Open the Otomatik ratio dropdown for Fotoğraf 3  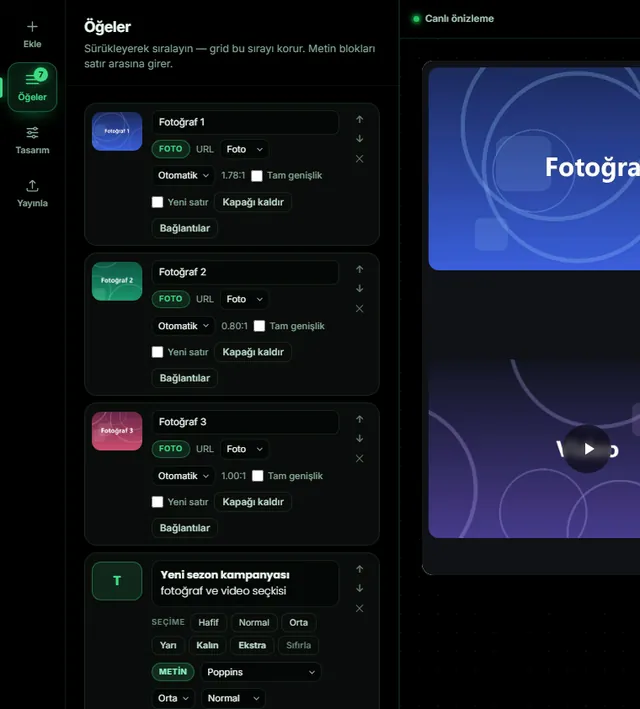coord(183,476)
